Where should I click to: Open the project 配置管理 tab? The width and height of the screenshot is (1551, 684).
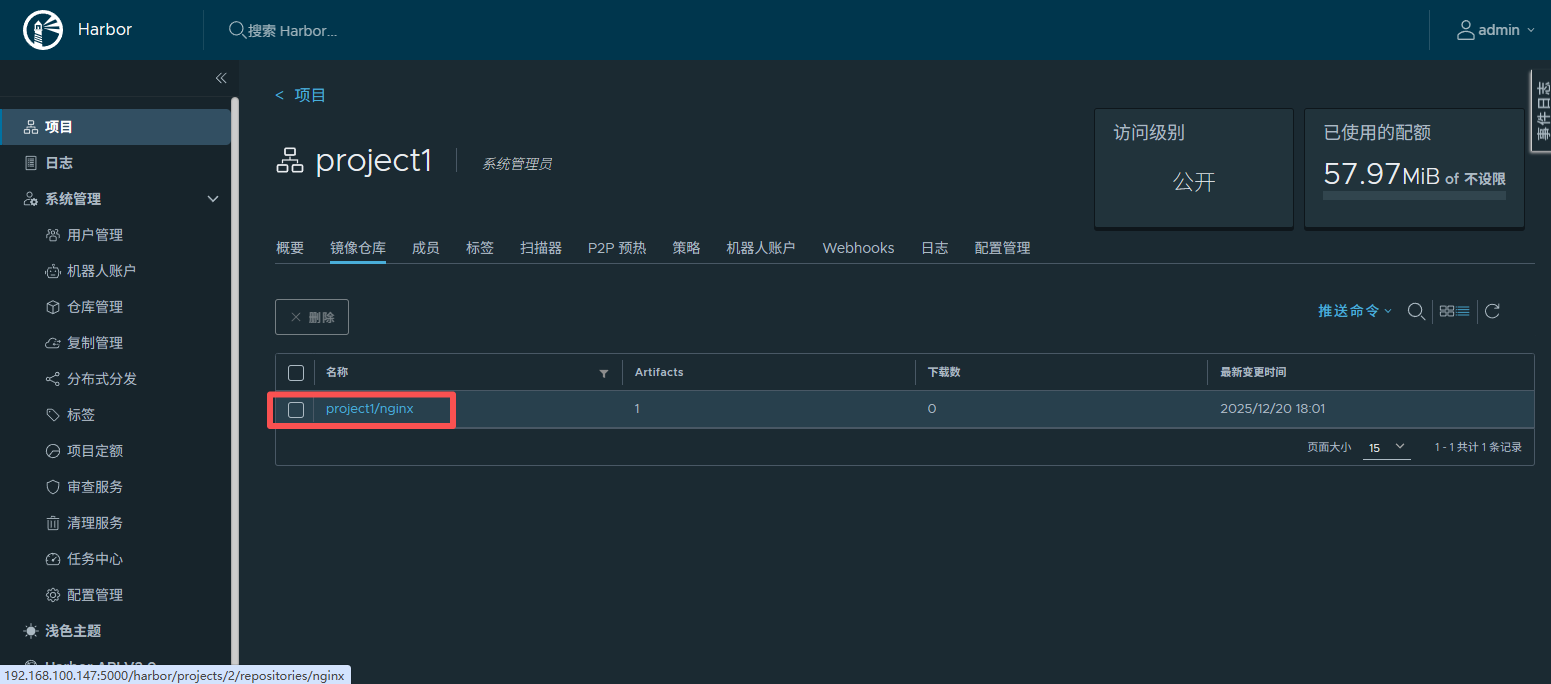click(x=1003, y=248)
